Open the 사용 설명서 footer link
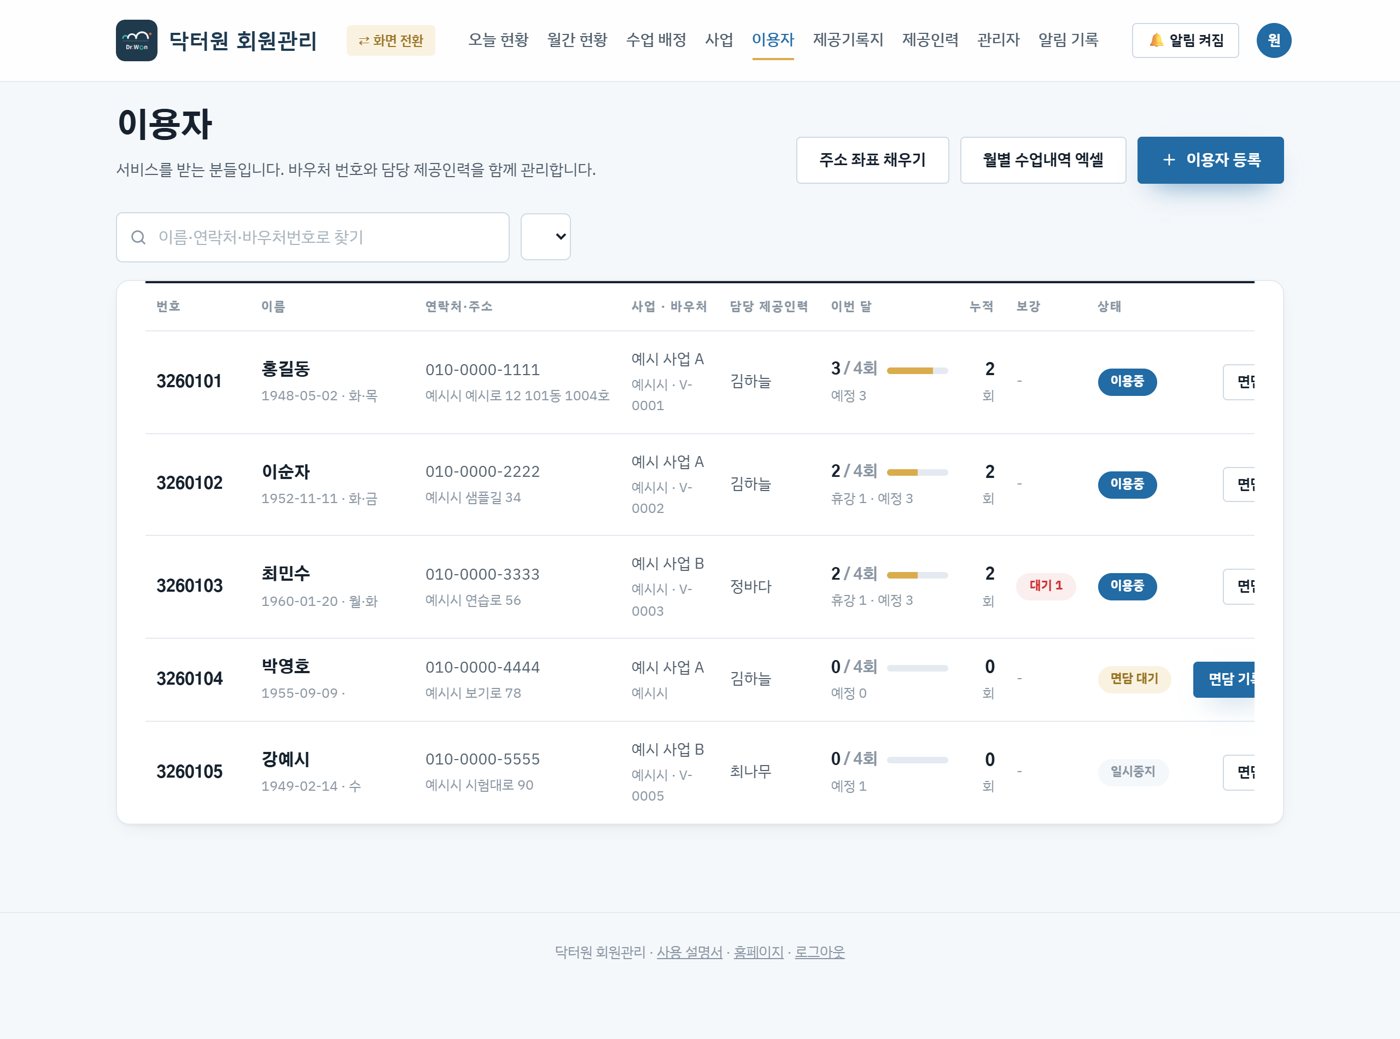The height and width of the screenshot is (1039, 1400). pyautogui.click(x=689, y=953)
